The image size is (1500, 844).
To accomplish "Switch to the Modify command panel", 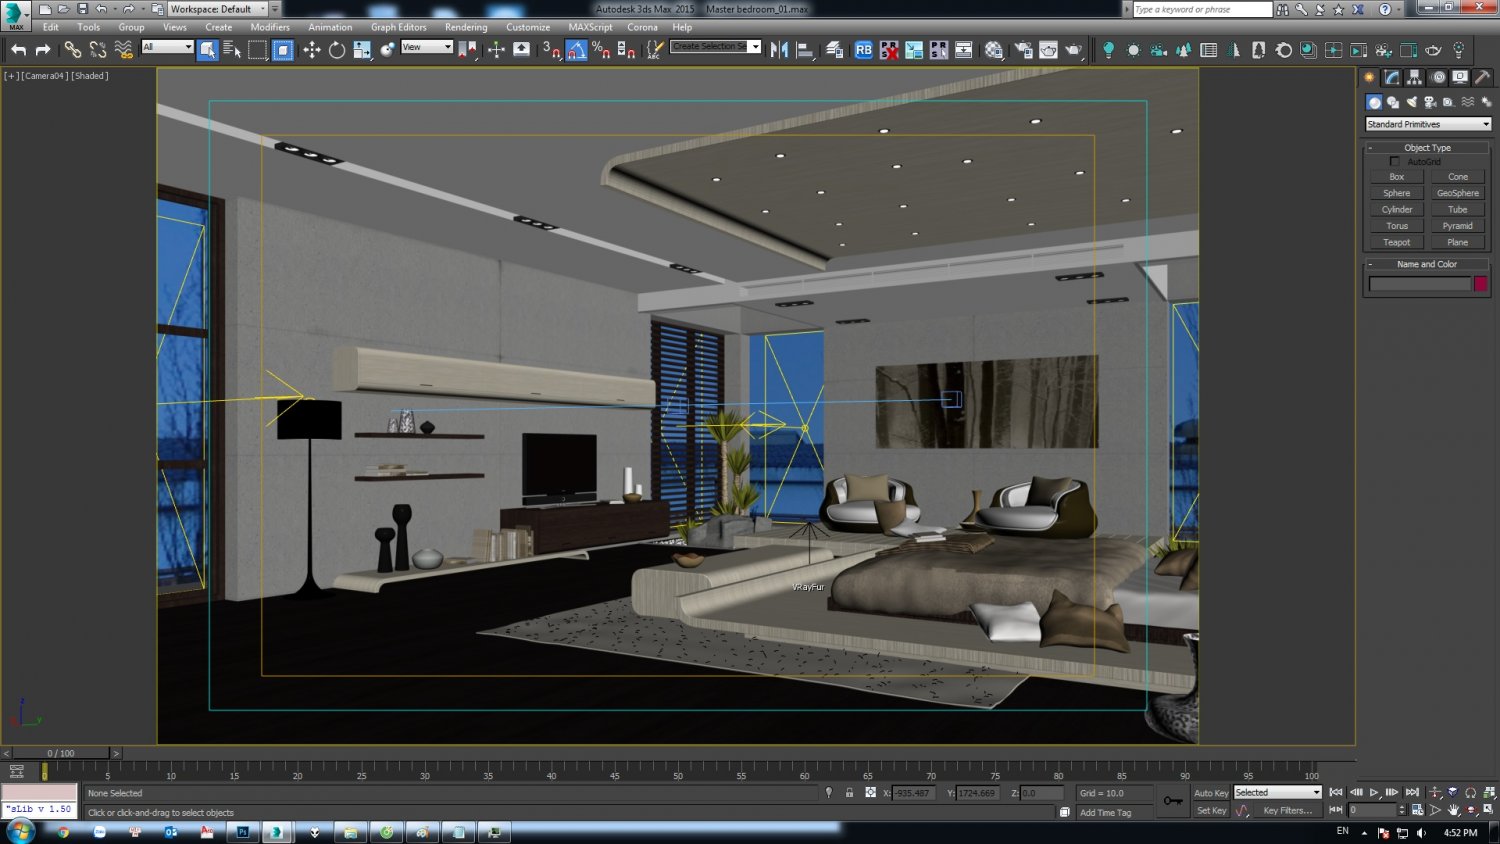I will pos(1392,77).
